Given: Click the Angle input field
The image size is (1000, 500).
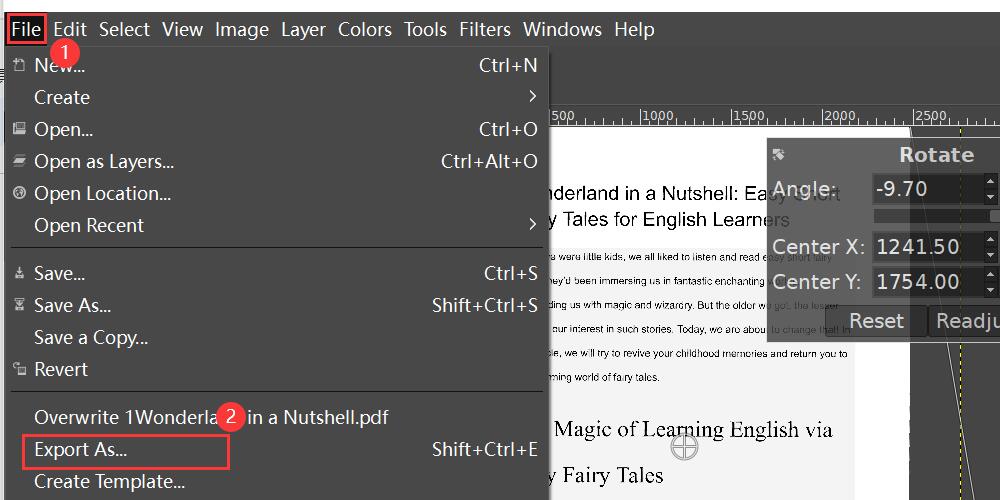Looking at the screenshot, I should tap(927, 189).
